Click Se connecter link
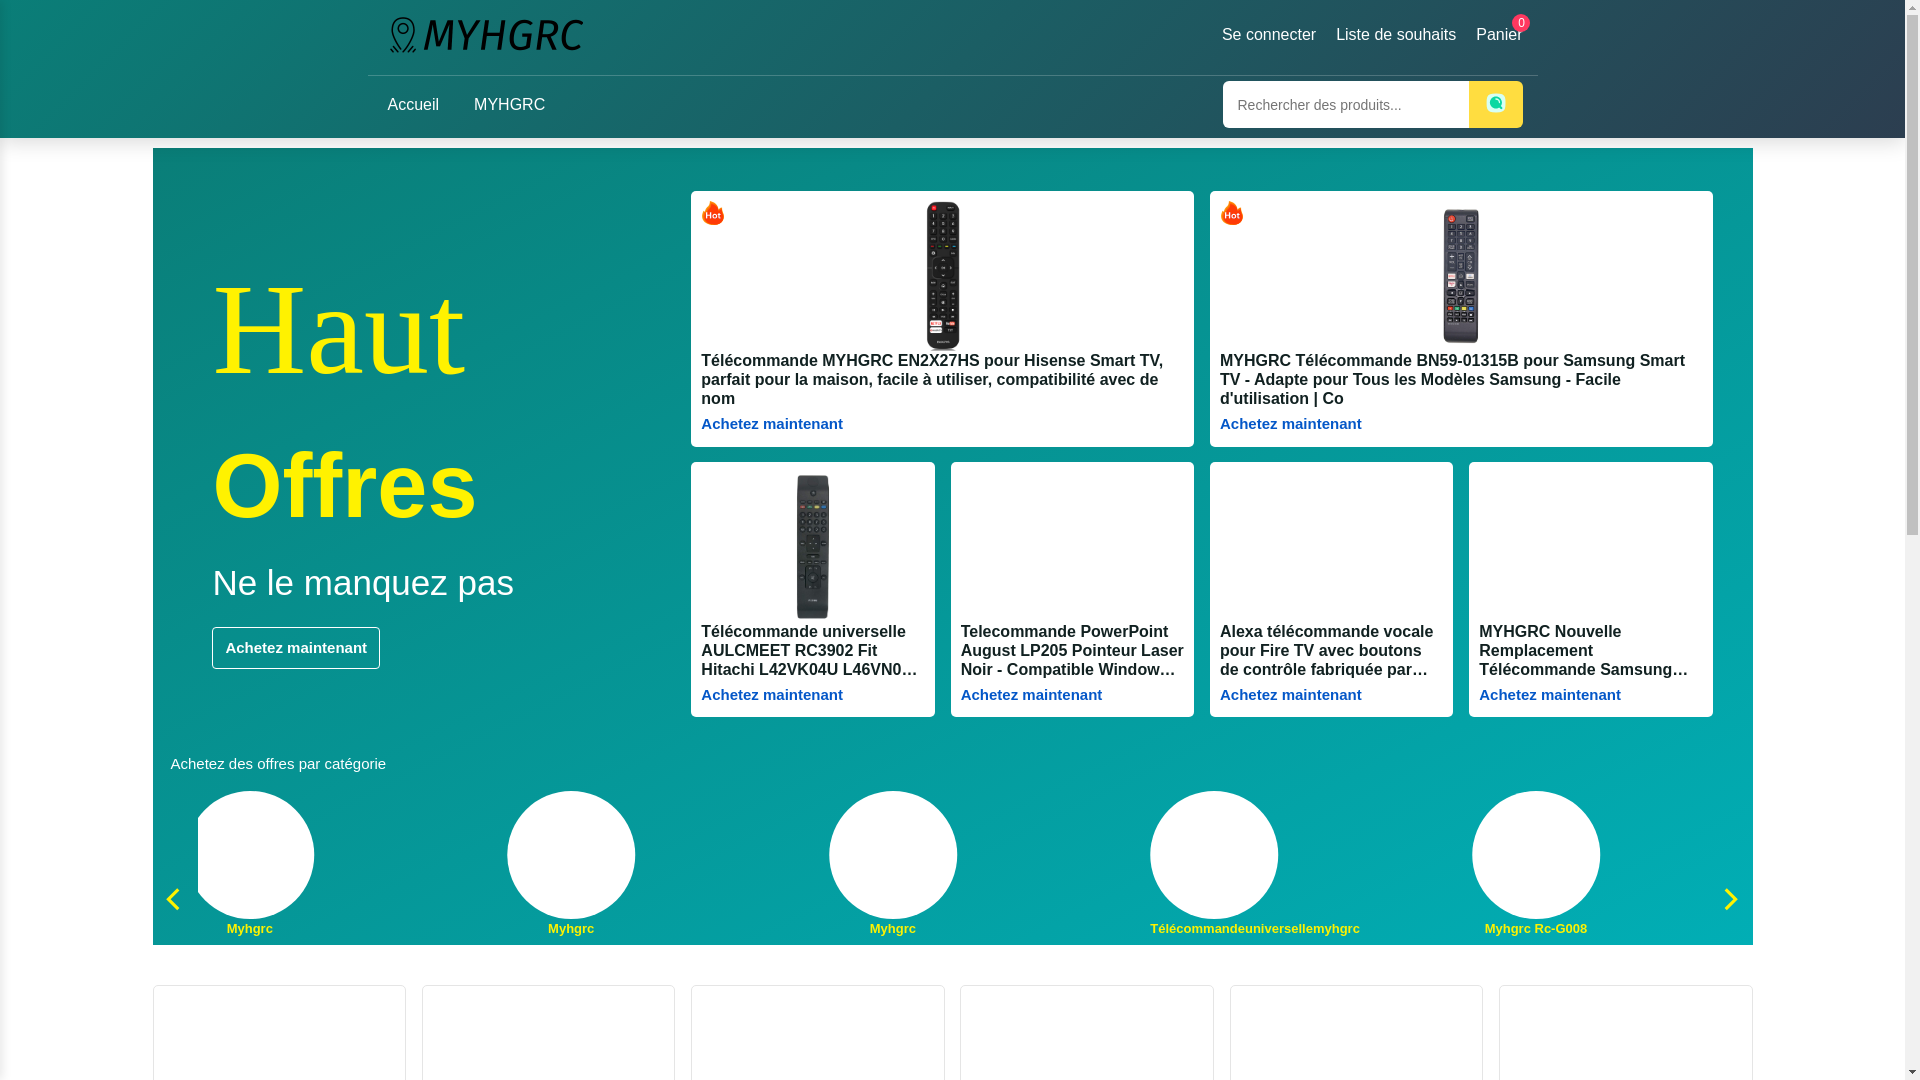 [1268, 35]
